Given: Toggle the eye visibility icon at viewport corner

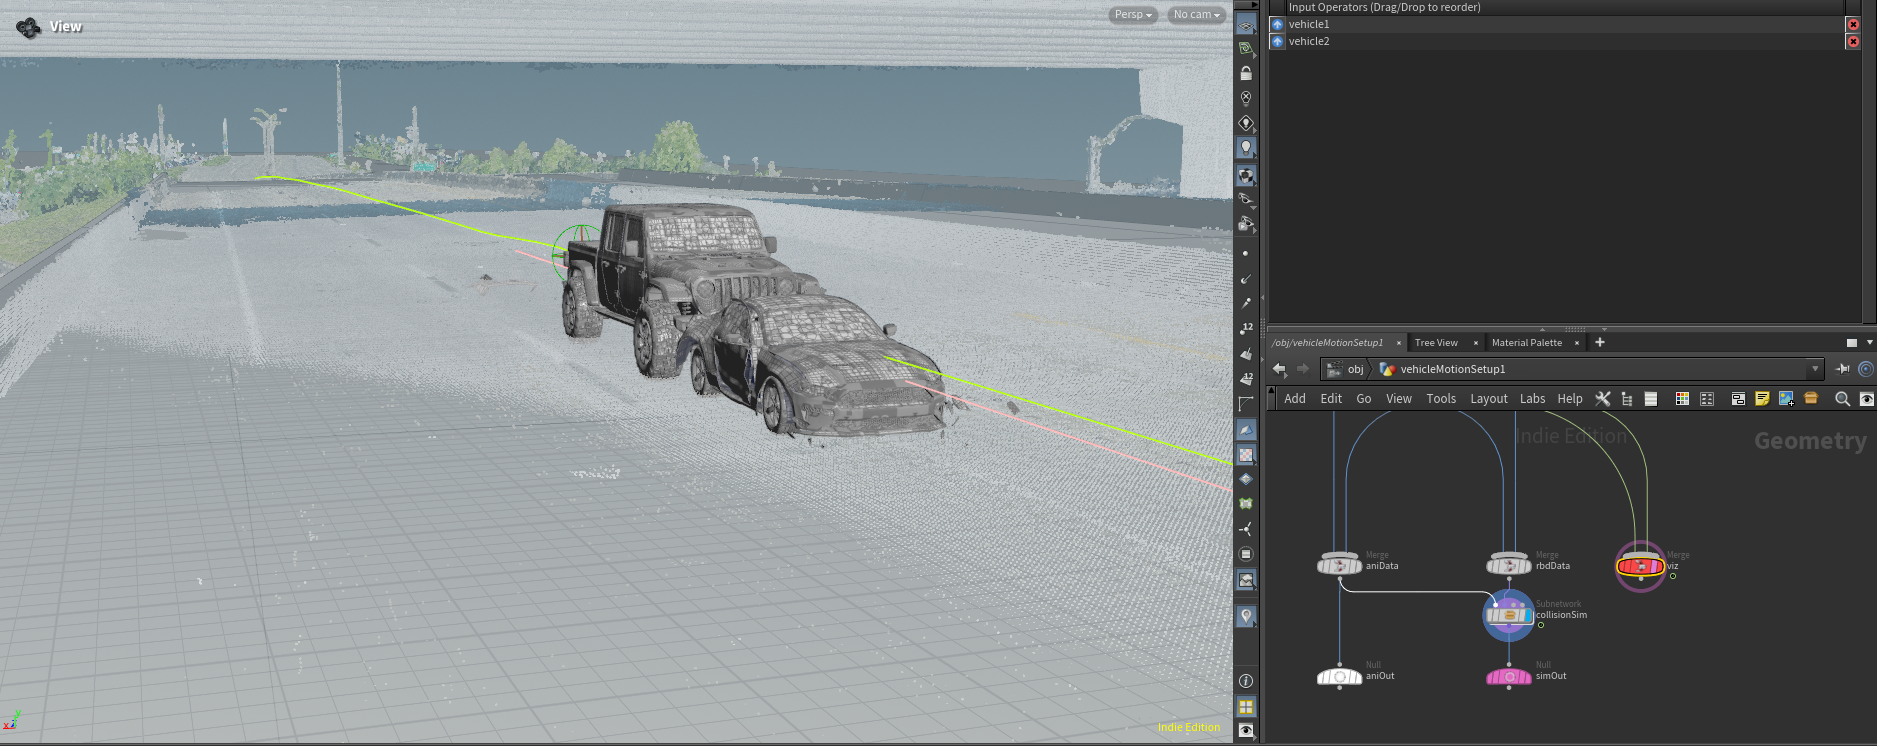Looking at the screenshot, I should (x=1246, y=731).
